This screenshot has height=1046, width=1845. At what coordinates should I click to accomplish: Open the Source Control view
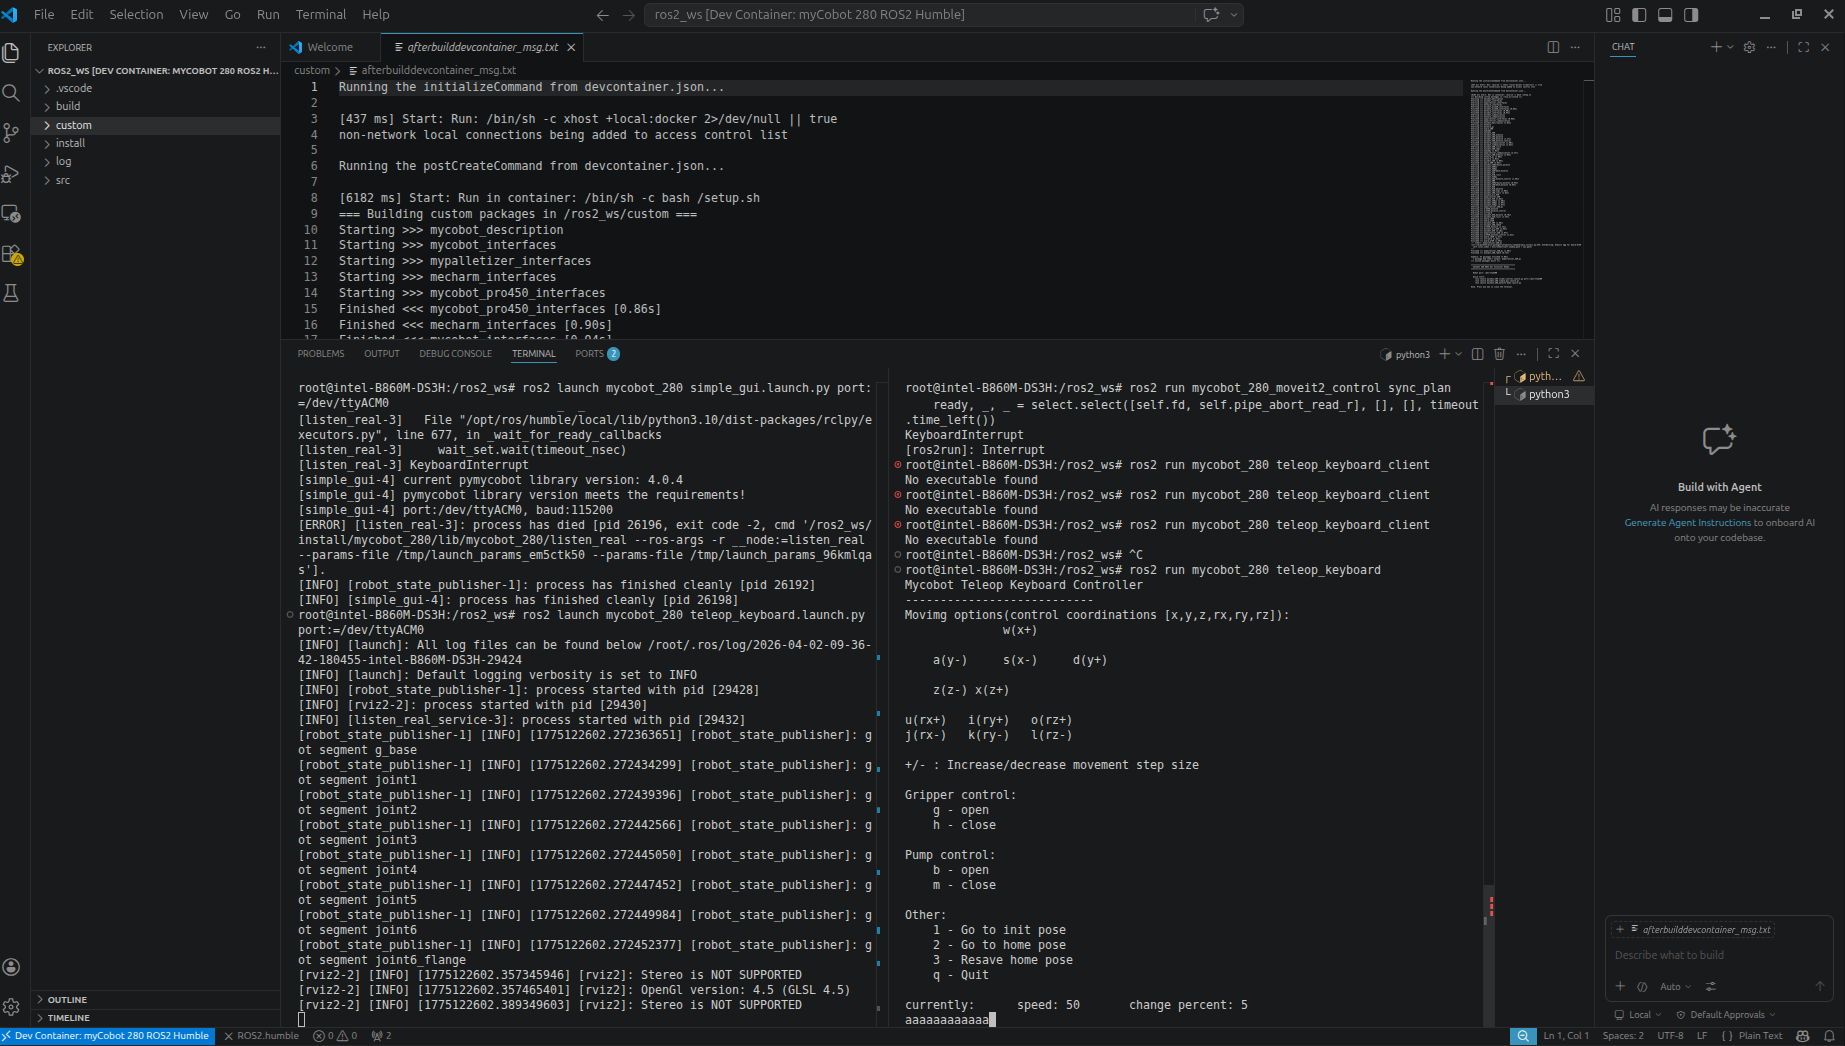[x=12, y=133]
